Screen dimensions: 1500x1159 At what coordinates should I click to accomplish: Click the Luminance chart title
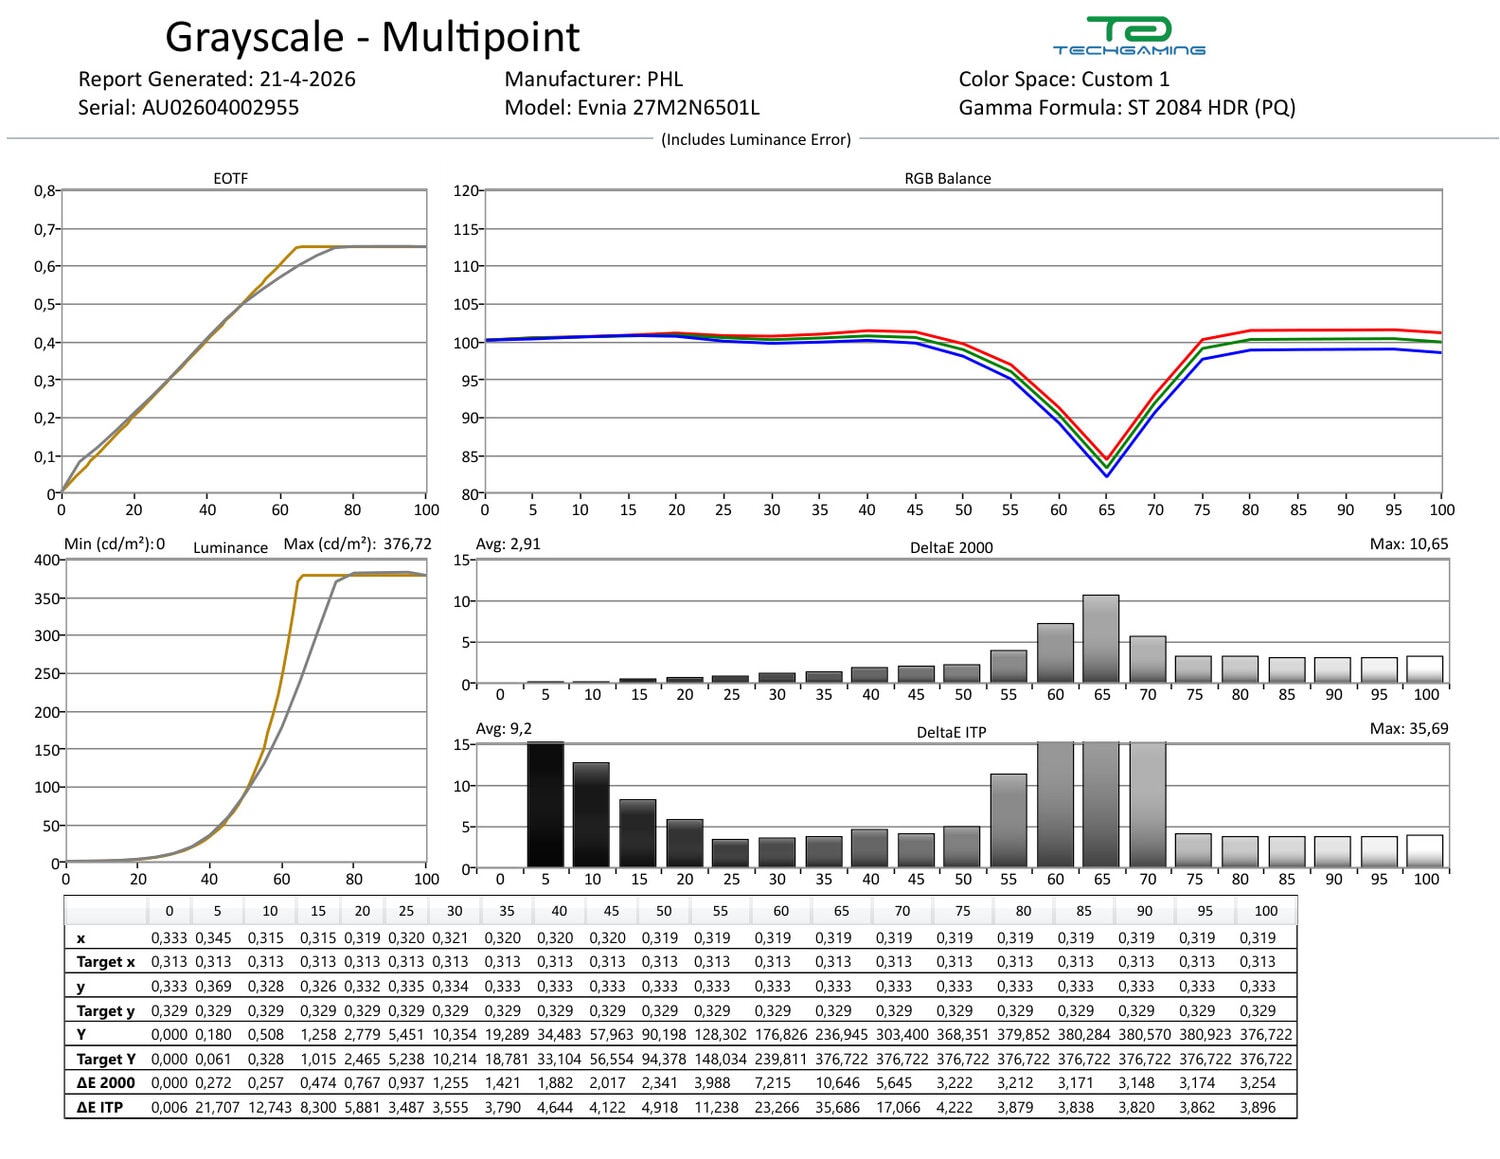[x=230, y=547]
